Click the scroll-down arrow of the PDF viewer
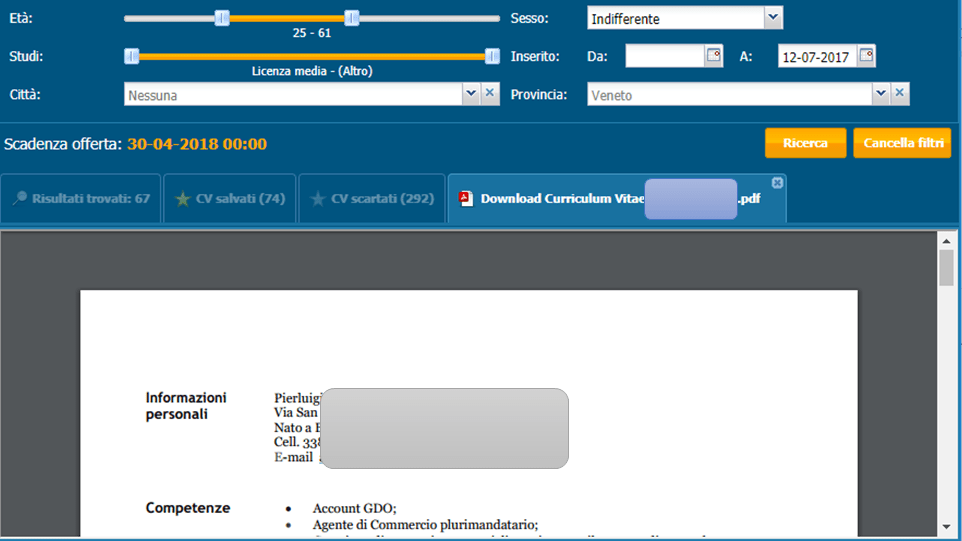962x541 pixels. 945,527
